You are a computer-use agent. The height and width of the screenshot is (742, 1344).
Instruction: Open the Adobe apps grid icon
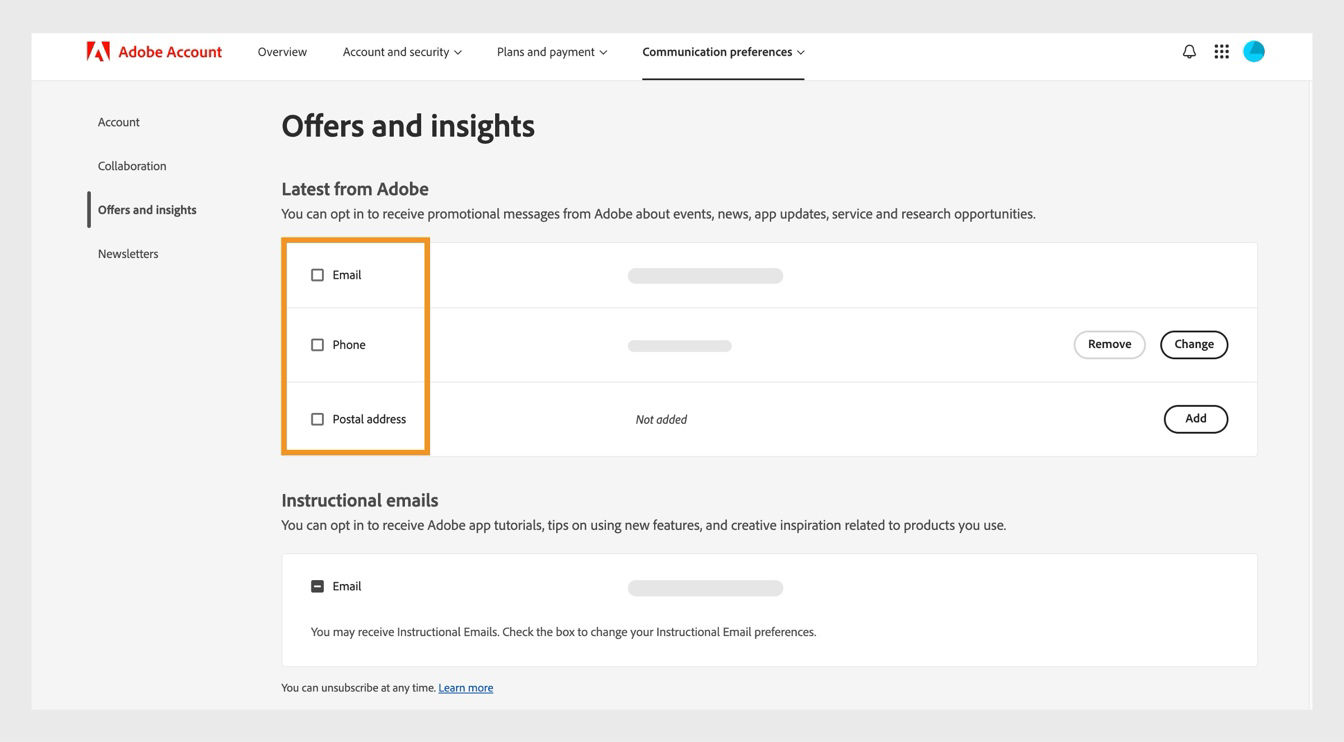pos(1221,51)
